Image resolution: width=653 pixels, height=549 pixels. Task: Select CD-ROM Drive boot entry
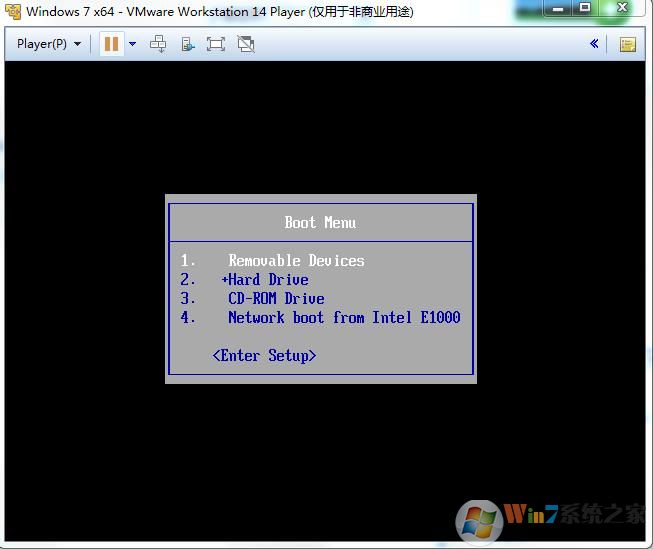click(x=276, y=299)
